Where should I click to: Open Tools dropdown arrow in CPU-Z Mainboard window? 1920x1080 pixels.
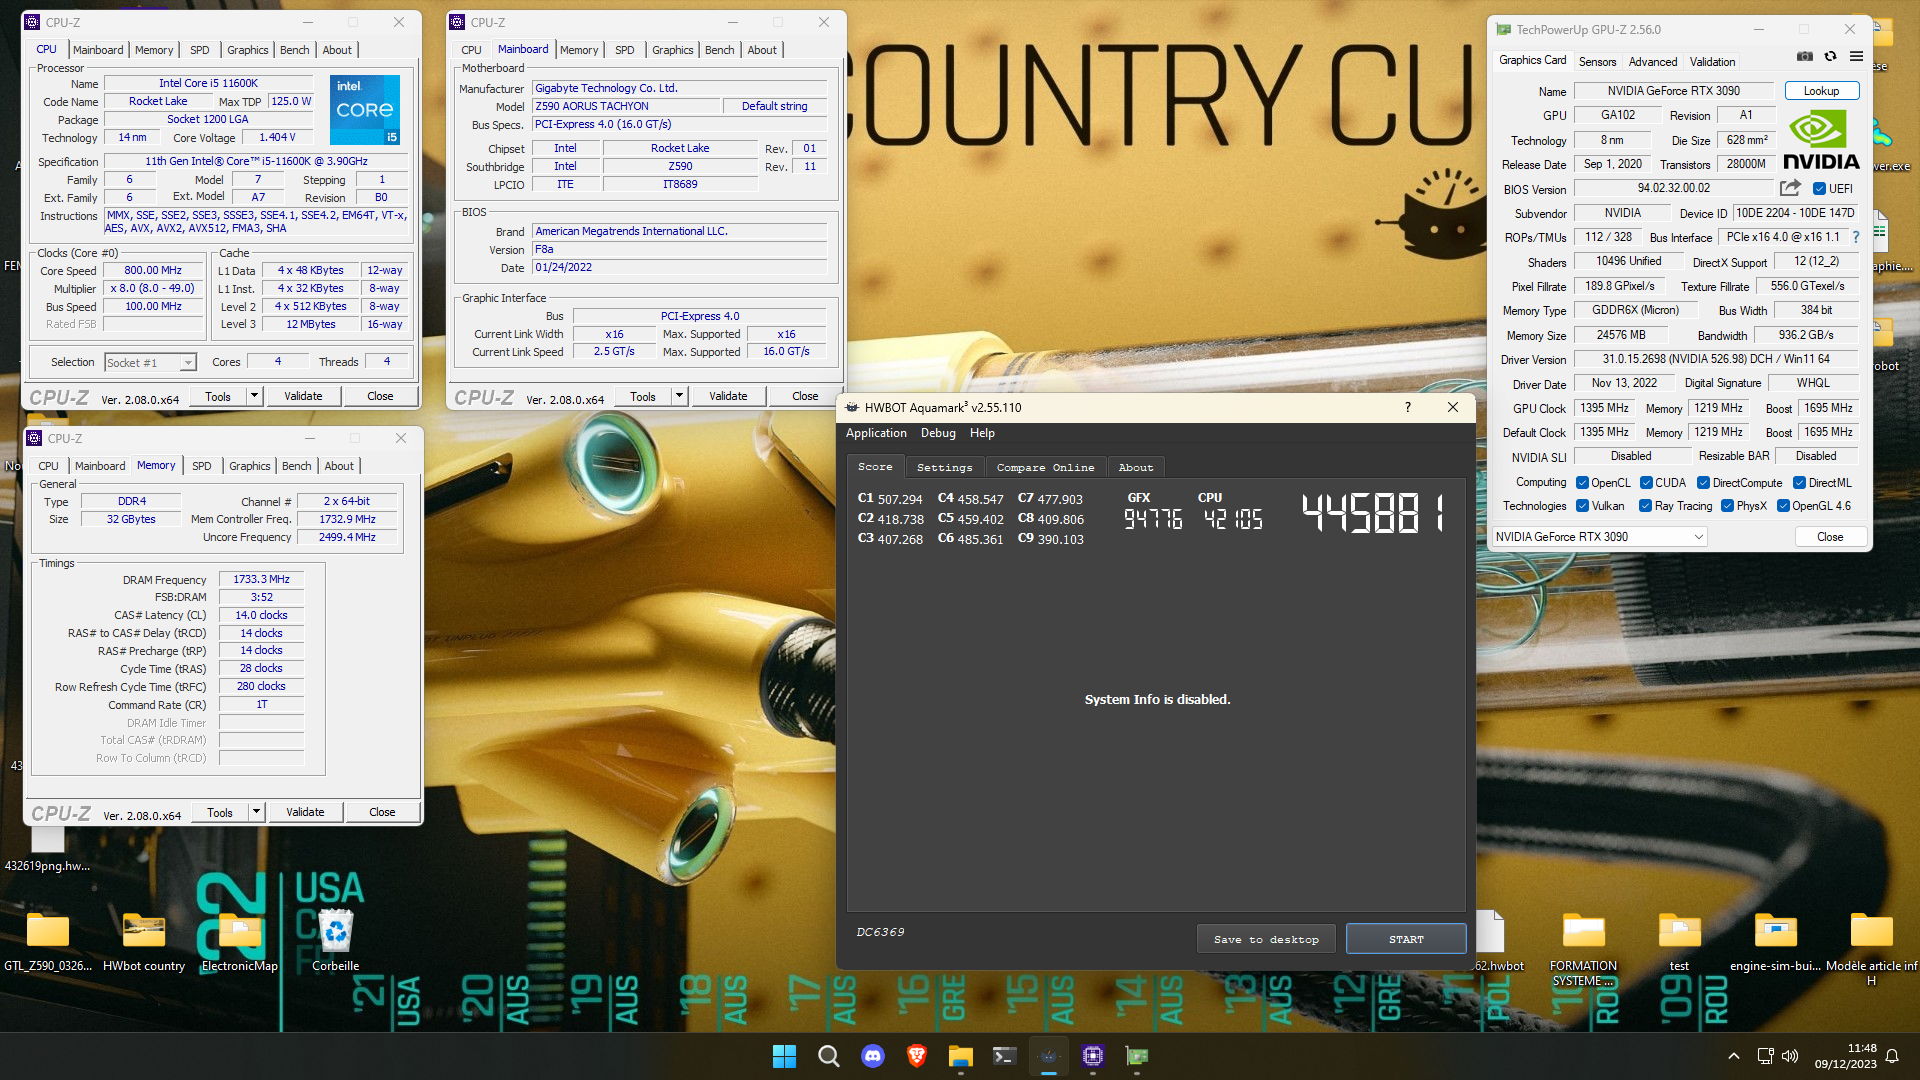tap(680, 396)
